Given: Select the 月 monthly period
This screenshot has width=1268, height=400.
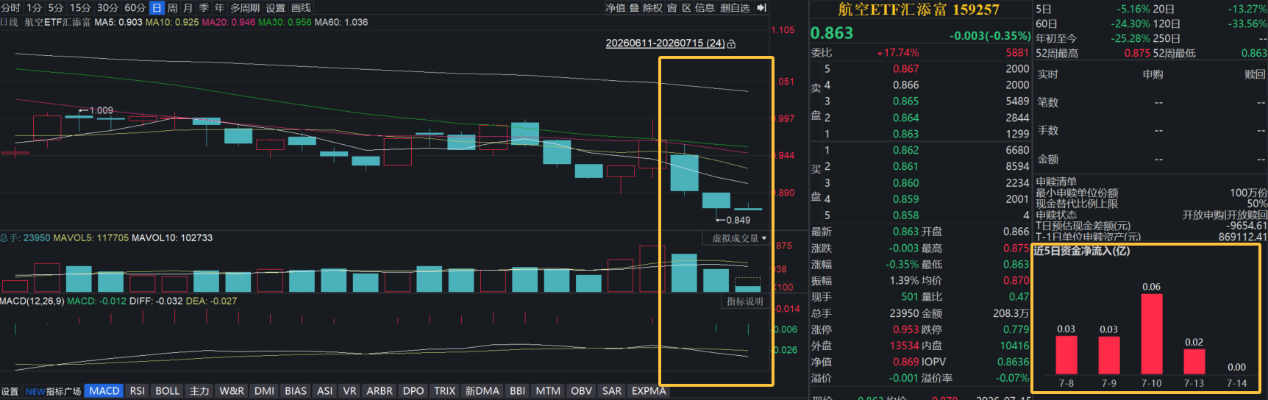Looking at the screenshot, I should [x=188, y=7].
